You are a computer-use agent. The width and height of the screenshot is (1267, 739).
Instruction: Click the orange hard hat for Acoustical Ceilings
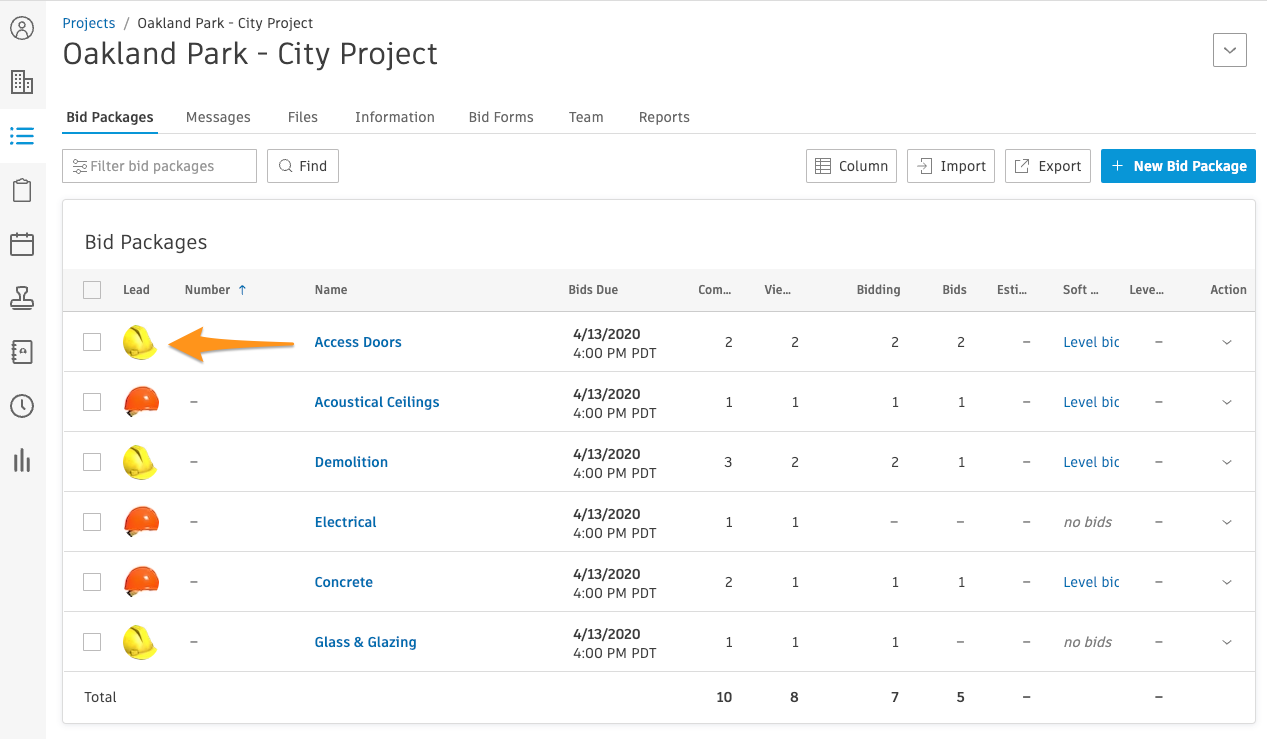pyautogui.click(x=141, y=402)
